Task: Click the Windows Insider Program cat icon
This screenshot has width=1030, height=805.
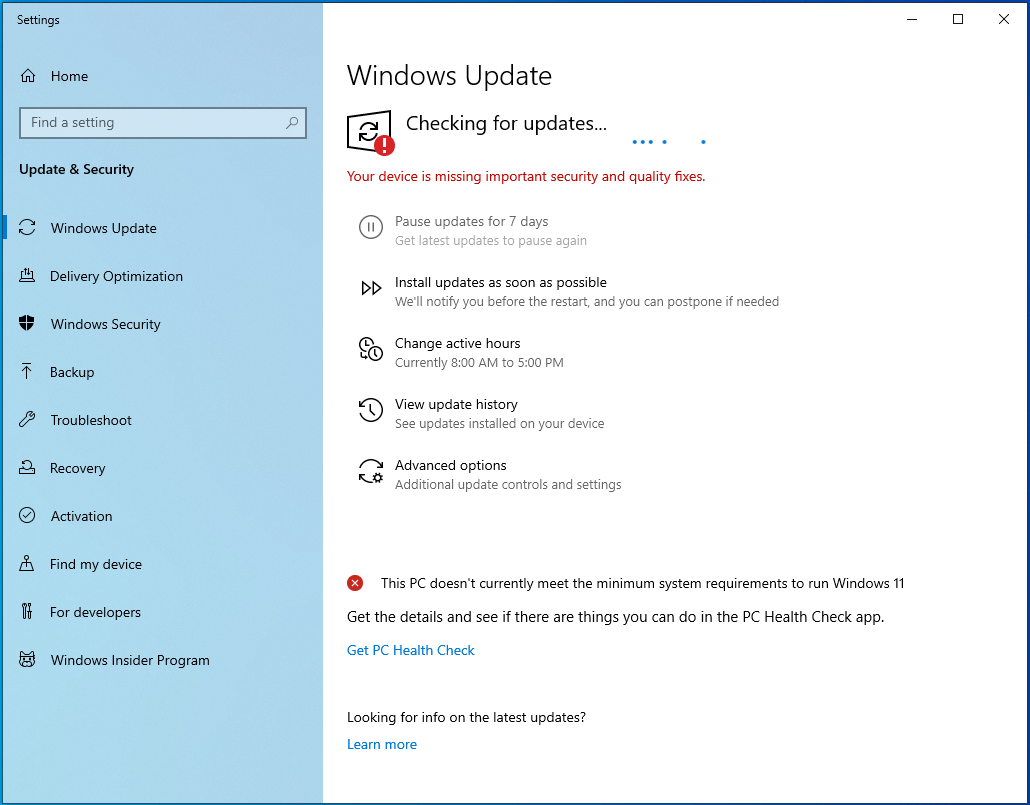Action: click(x=27, y=660)
